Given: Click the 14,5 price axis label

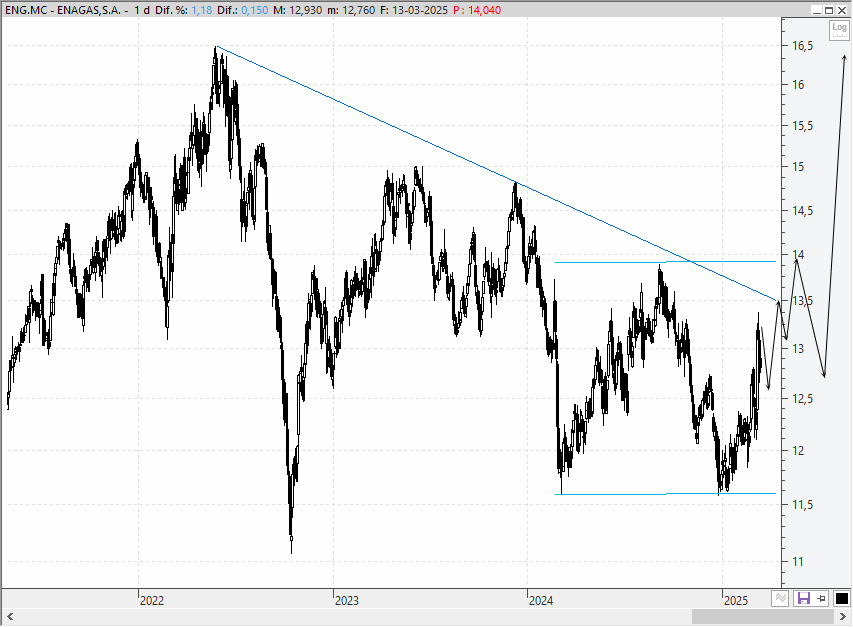Looking at the screenshot, I should tap(802, 210).
